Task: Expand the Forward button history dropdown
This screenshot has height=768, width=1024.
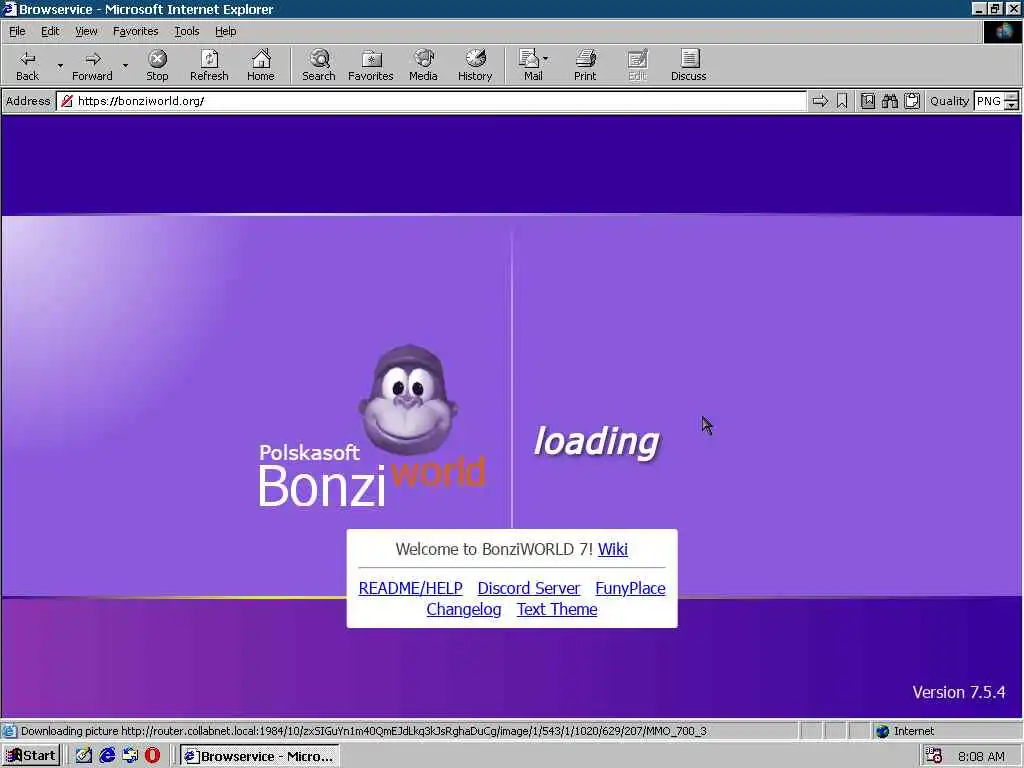Action: pos(125,65)
